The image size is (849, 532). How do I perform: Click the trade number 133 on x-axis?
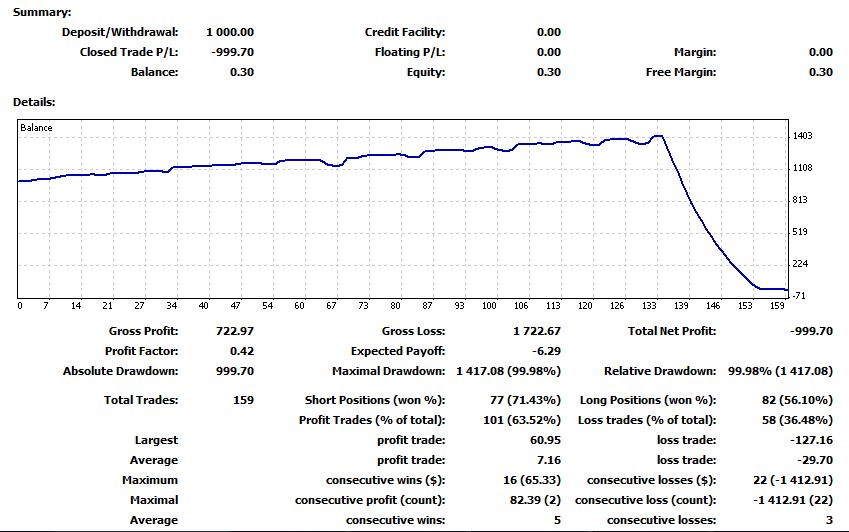649,306
